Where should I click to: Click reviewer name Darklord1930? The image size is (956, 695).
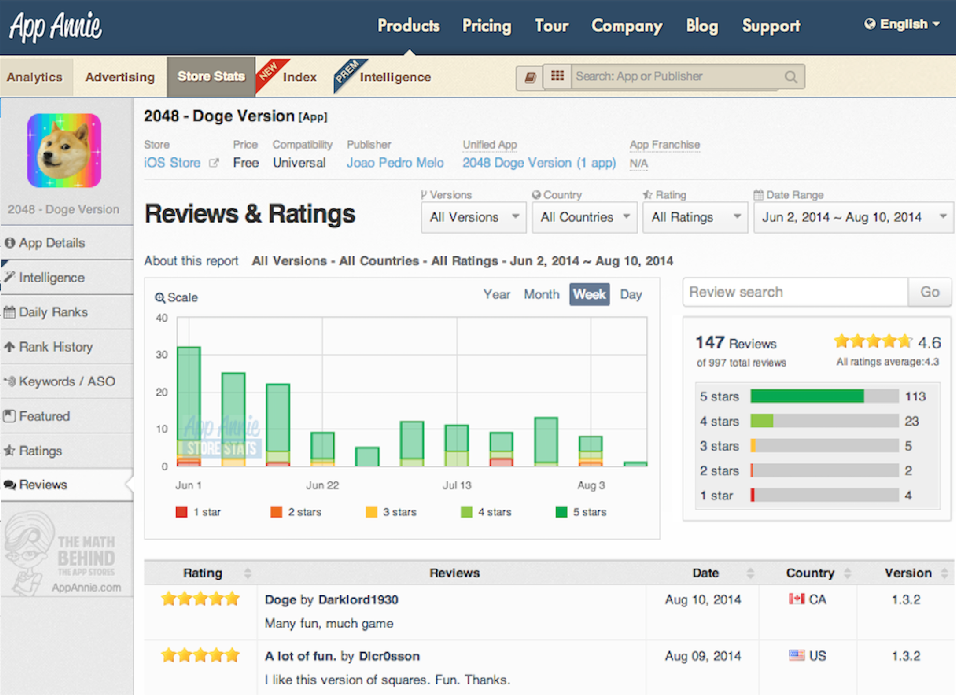(358, 600)
